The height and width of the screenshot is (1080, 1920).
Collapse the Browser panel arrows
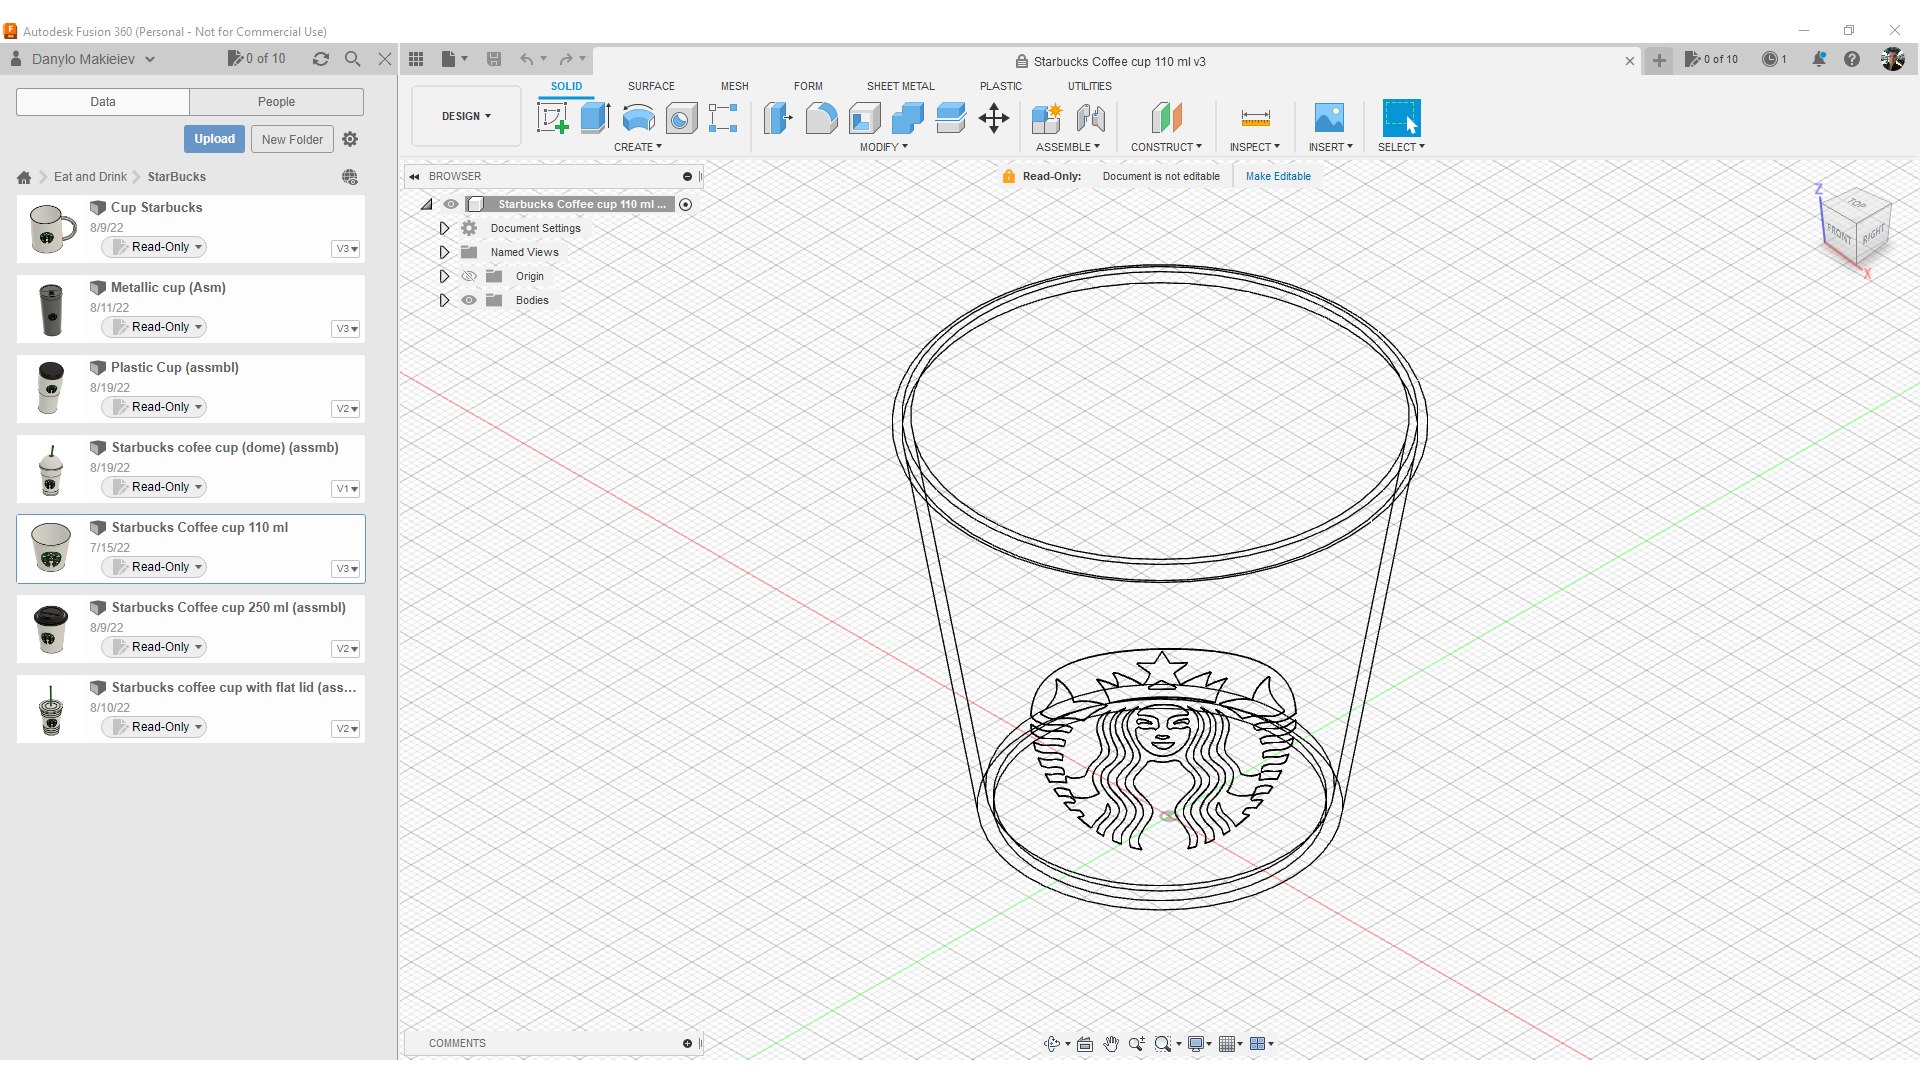point(414,176)
